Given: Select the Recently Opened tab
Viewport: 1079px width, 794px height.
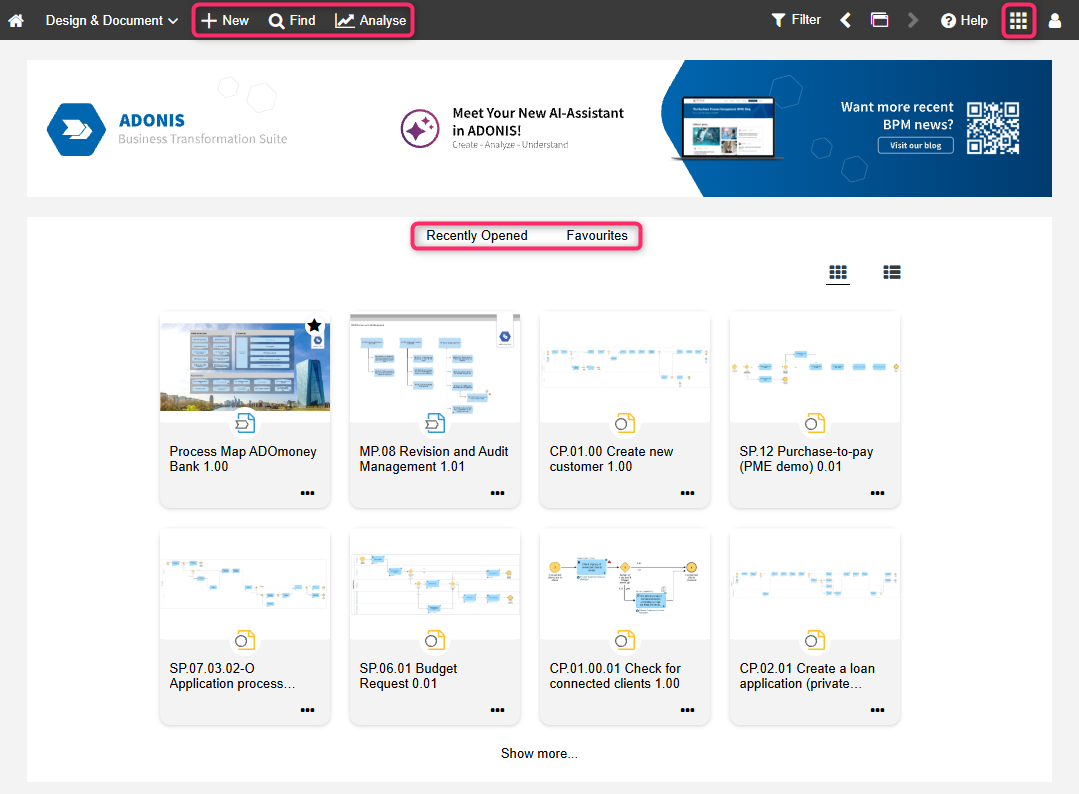Looking at the screenshot, I should (x=476, y=235).
